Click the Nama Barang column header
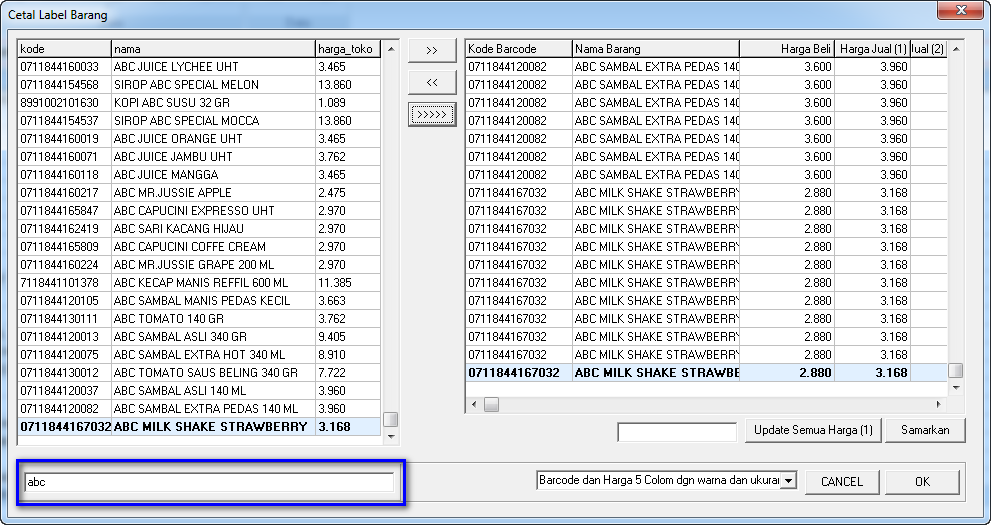The width and height of the screenshot is (991, 525). (x=655, y=49)
